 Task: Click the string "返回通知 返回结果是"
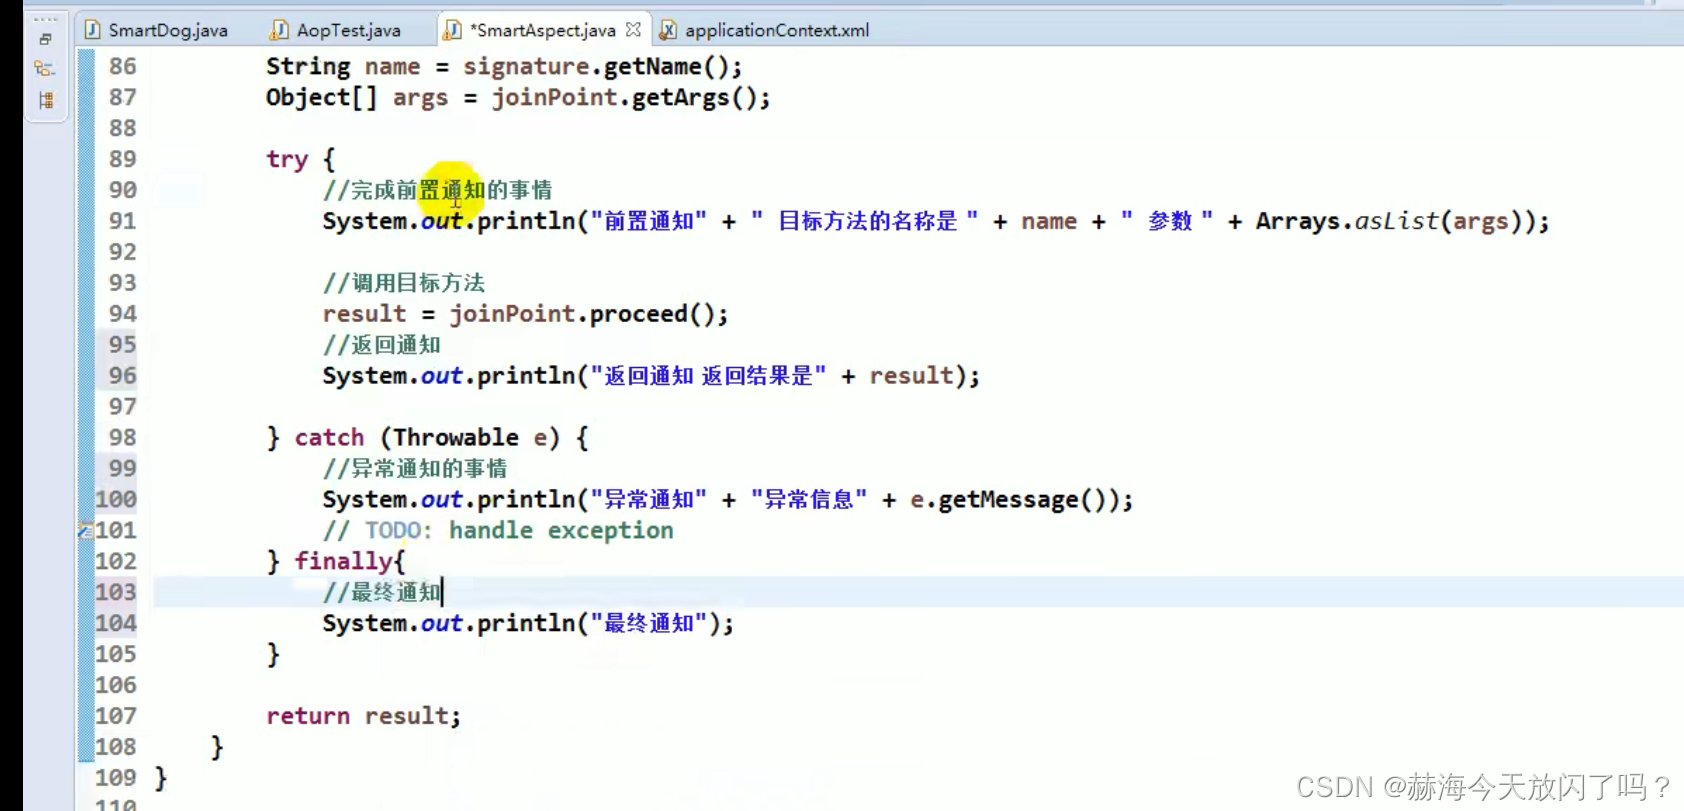(x=709, y=376)
